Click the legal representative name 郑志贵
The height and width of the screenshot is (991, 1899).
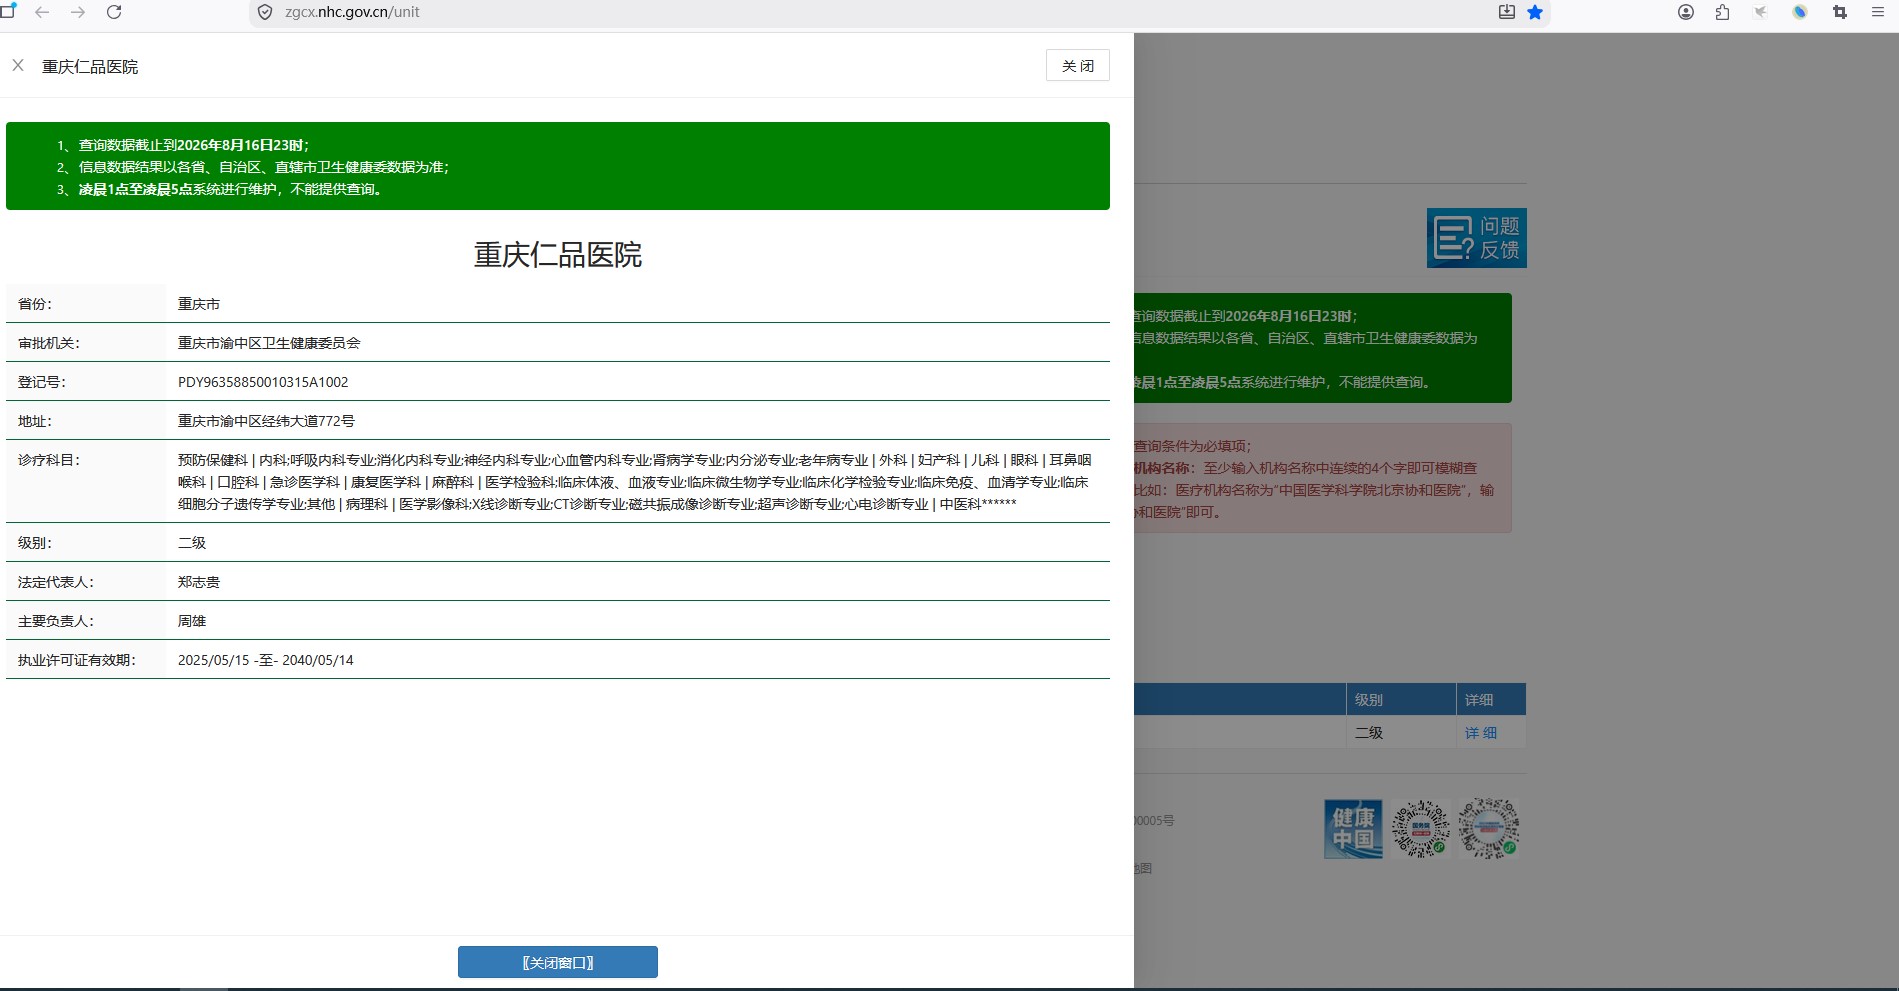click(x=199, y=582)
